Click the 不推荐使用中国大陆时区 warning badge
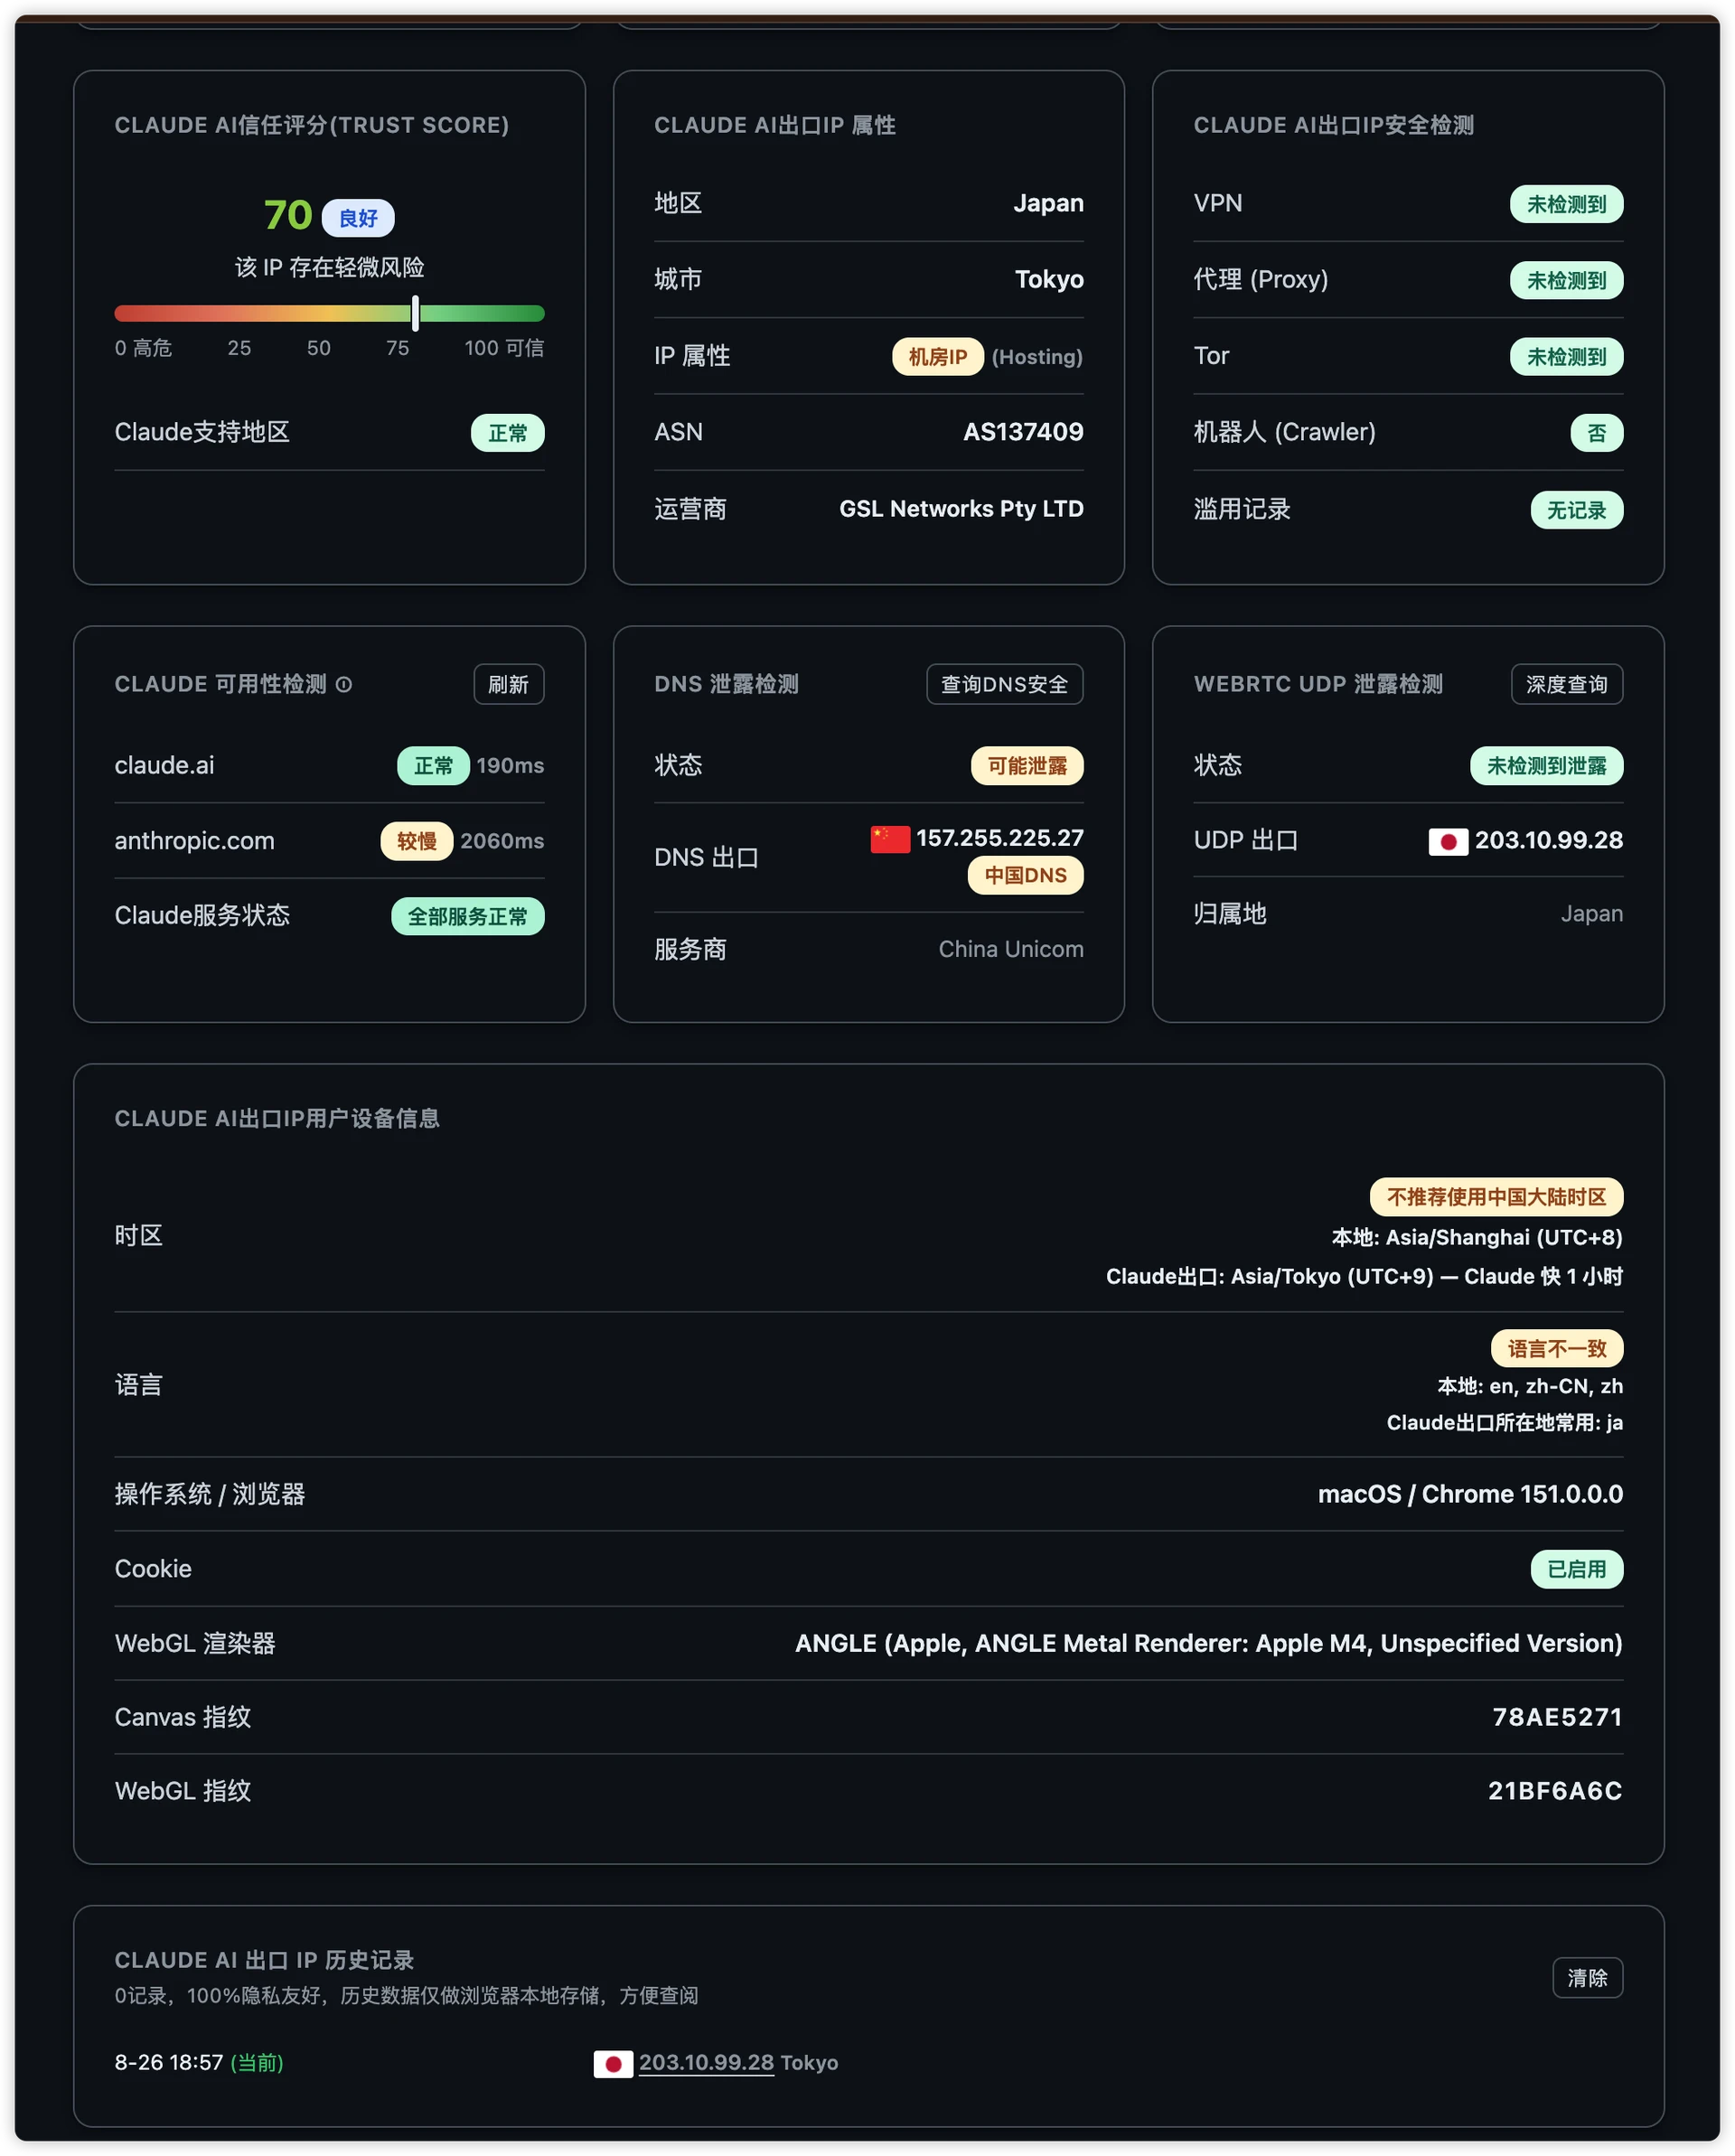1735x2156 pixels. (1496, 1197)
